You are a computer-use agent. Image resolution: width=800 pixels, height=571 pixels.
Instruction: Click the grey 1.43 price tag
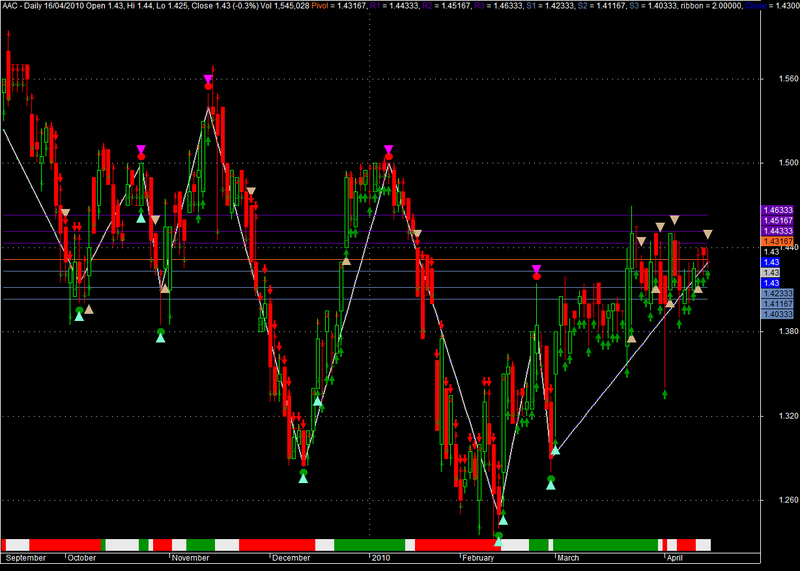click(x=771, y=272)
